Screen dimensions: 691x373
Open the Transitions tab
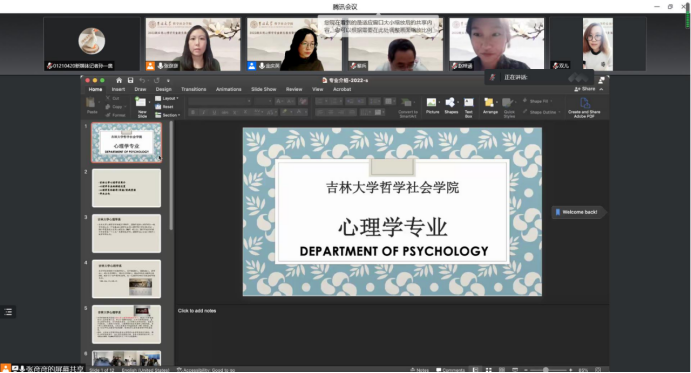(x=193, y=89)
